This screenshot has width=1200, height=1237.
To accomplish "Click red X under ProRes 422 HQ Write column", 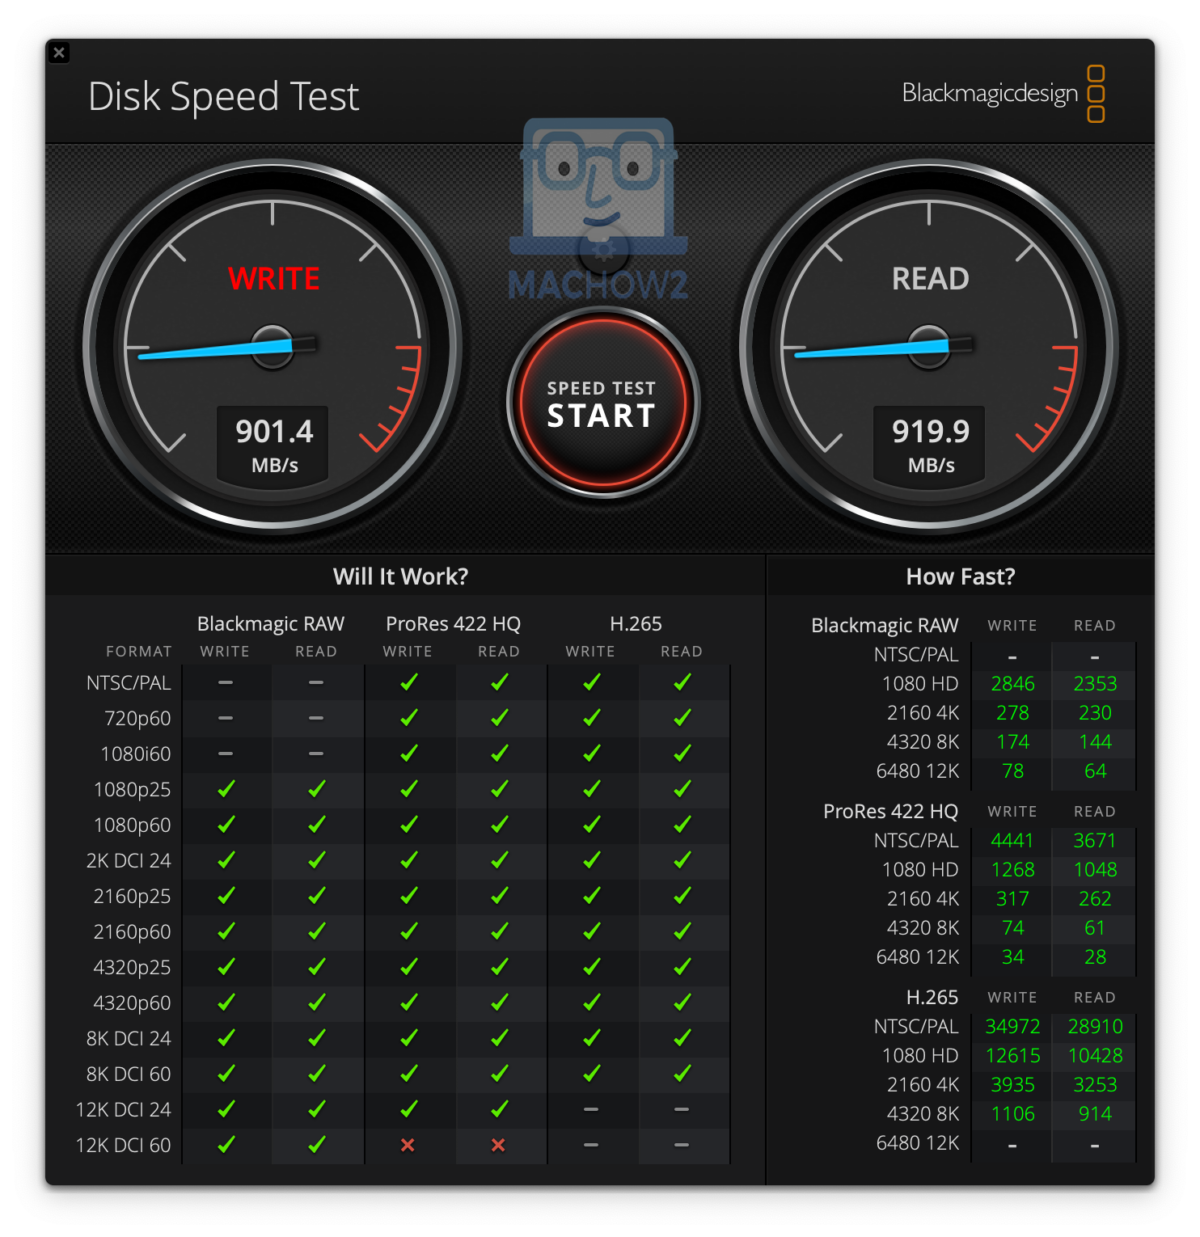I will (408, 1145).
